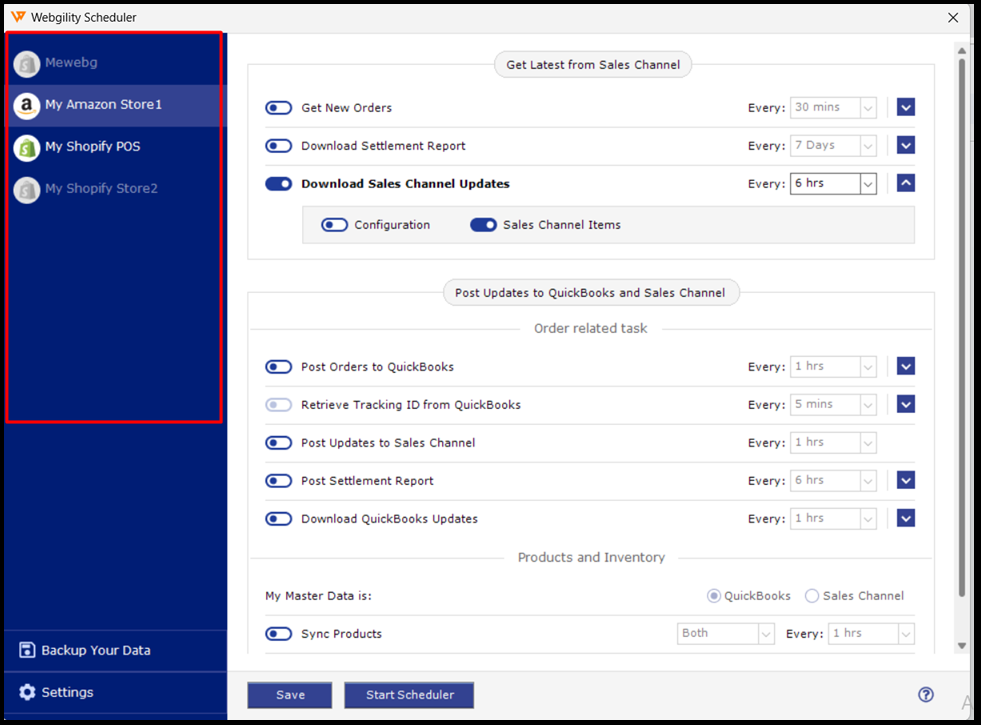Select the Sales Channel radio button
This screenshot has width=981, height=725.
click(x=811, y=595)
